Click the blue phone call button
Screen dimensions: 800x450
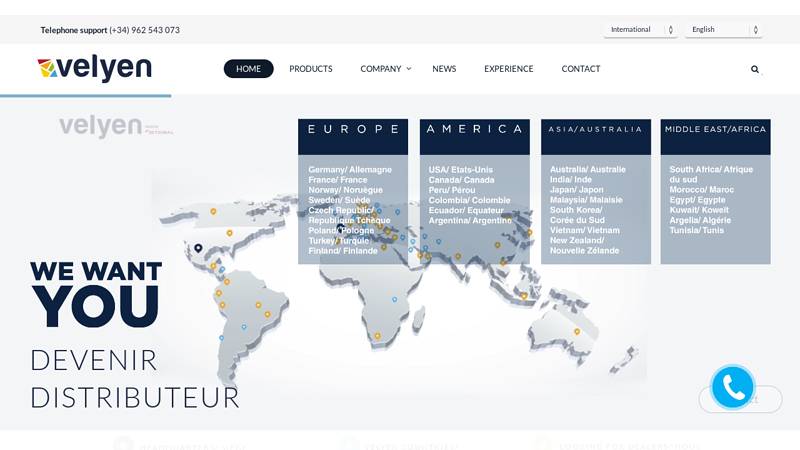pyautogui.click(x=733, y=387)
